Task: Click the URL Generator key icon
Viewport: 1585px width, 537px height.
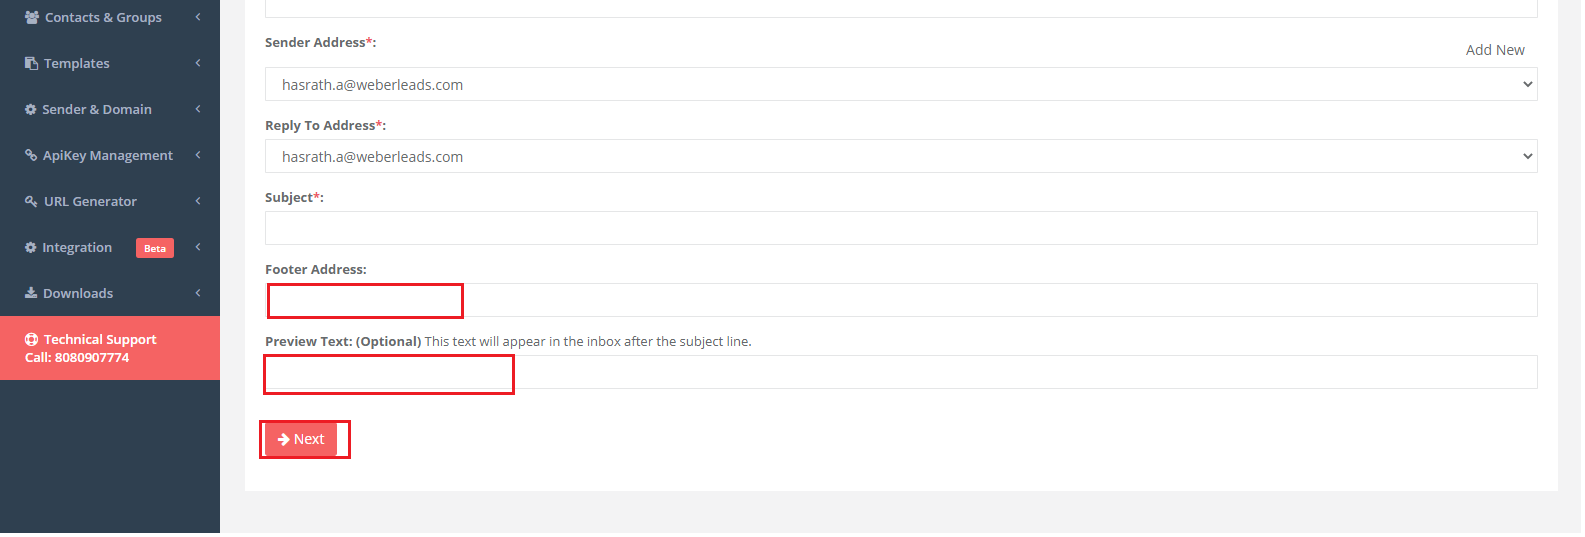Action: (31, 202)
